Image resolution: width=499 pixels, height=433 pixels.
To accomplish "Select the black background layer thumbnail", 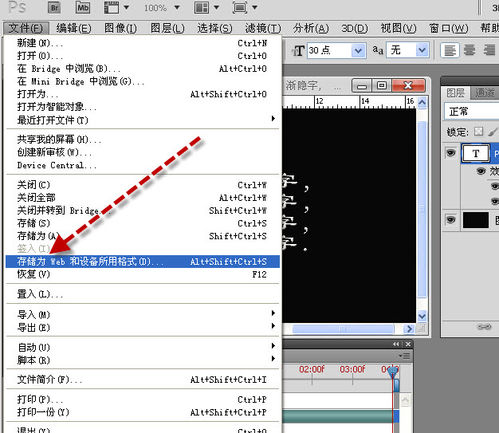I will (x=476, y=220).
